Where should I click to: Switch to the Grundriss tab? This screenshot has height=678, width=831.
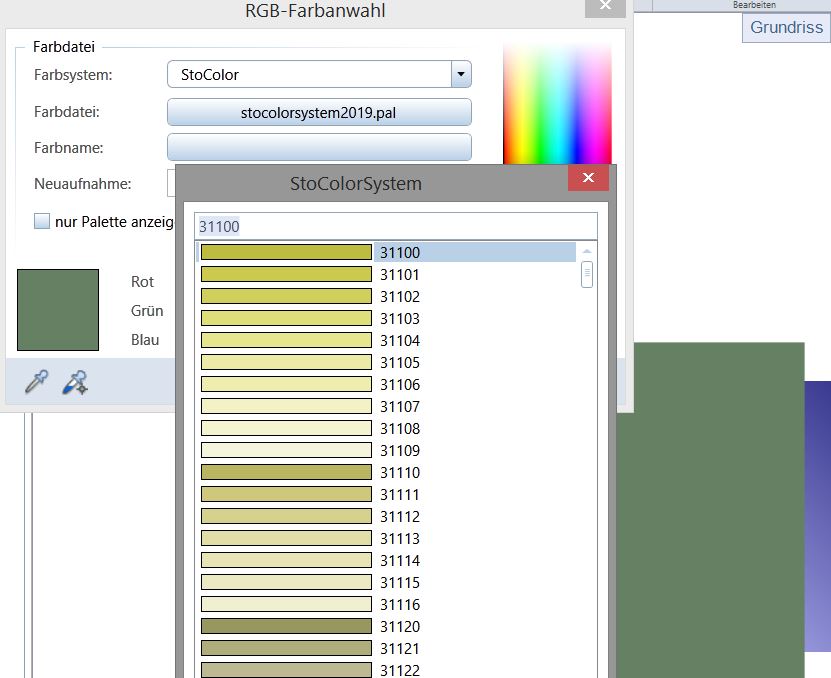click(x=786, y=27)
